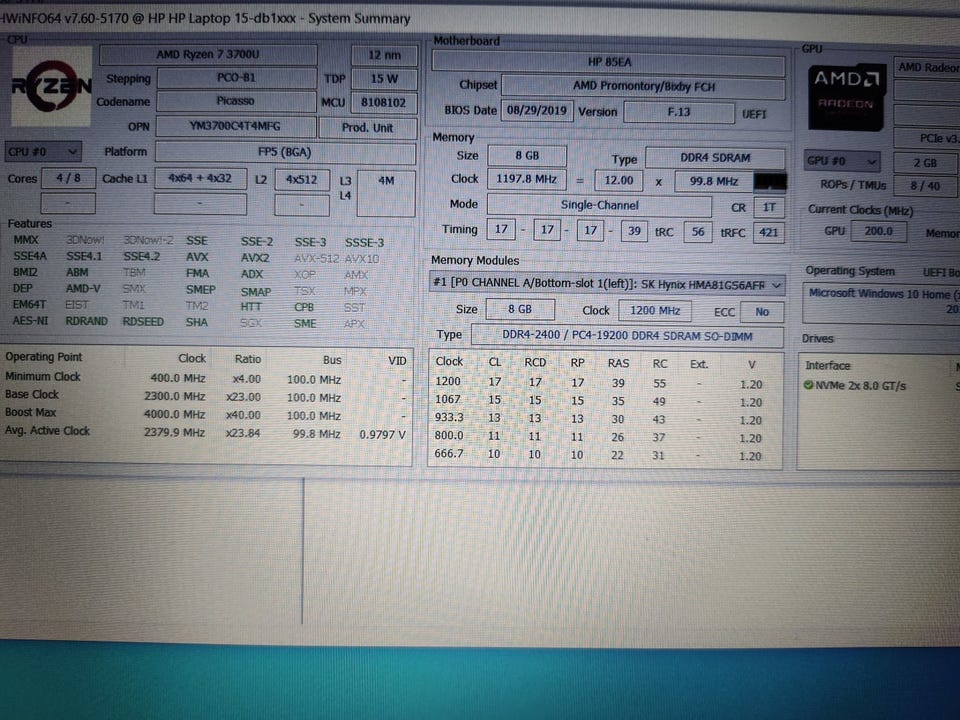Click the Cores 4 / 8 value
The width and height of the screenshot is (960, 720).
[68, 178]
